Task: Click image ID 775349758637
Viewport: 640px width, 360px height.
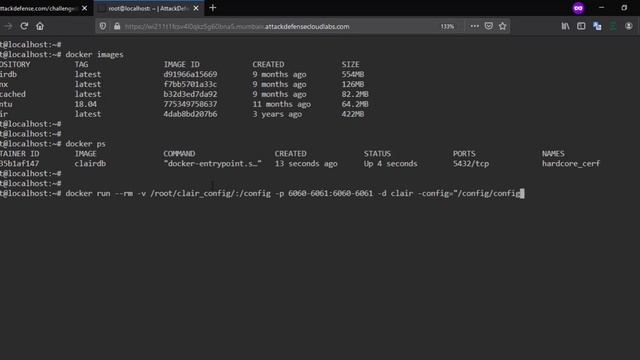Action: (x=190, y=104)
